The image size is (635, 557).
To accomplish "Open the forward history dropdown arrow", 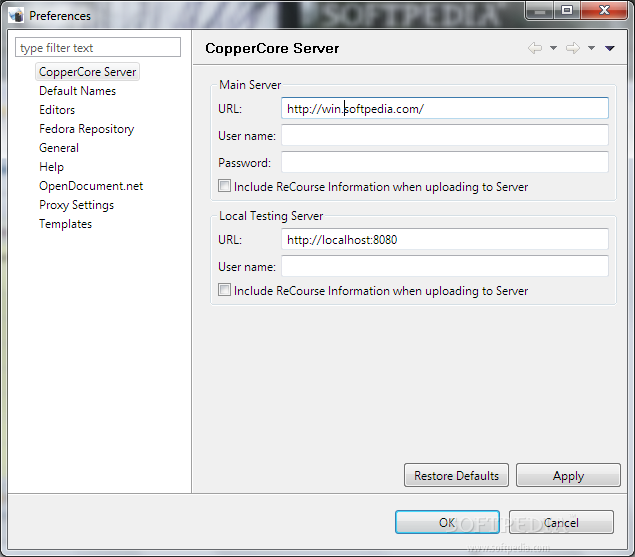I will click(x=591, y=48).
